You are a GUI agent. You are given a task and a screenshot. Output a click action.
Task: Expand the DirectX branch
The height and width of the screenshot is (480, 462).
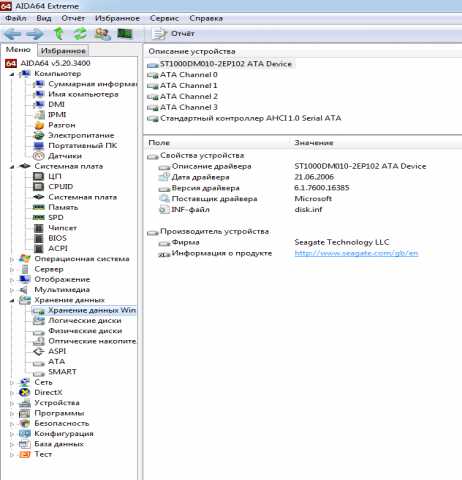click(x=12, y=393)
